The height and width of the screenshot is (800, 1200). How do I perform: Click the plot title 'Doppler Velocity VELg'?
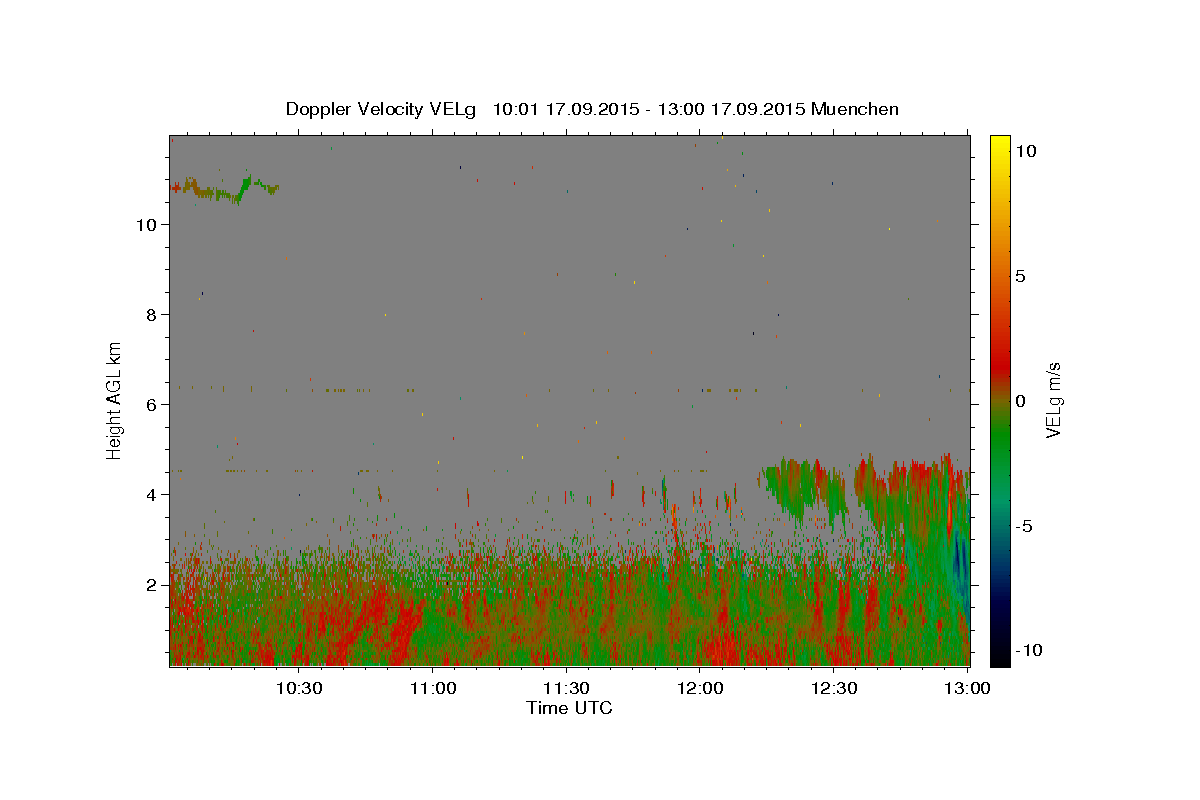[381, 109]
